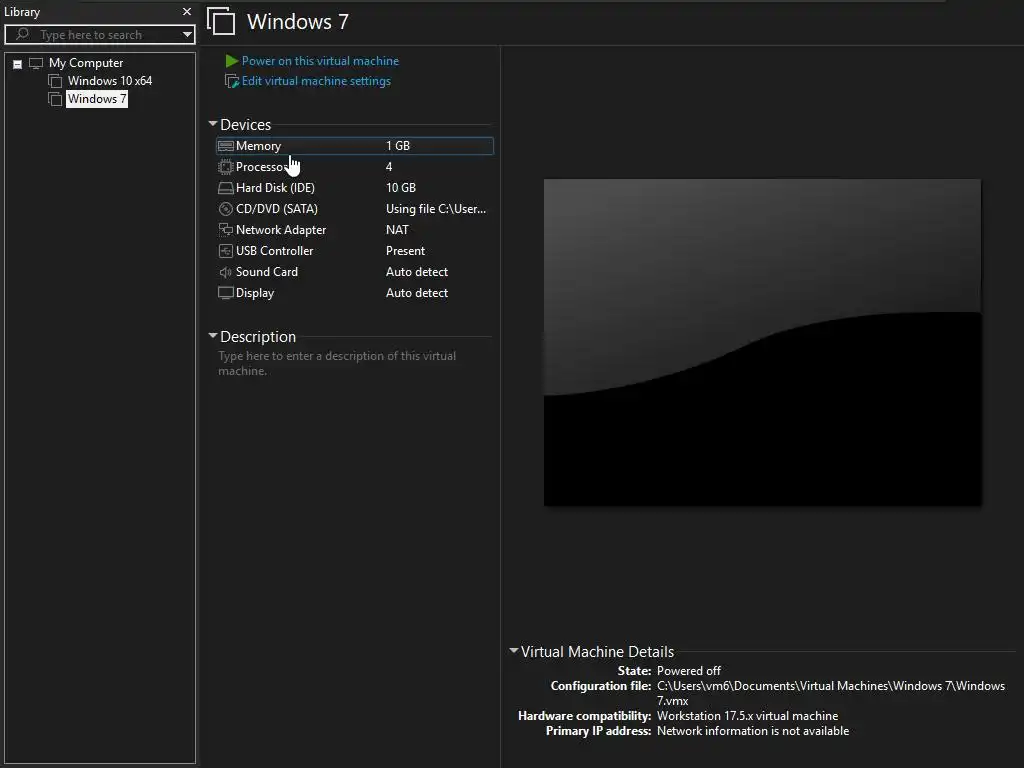The width and height of the screenshot is (1024, 768).
Task: Click the CD/DVD (SATA) disc icon
Action: tap(226, 209)
